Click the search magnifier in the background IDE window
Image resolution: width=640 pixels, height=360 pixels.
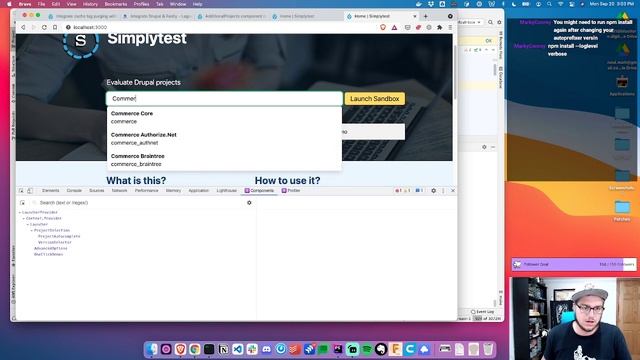pos(490,22)
